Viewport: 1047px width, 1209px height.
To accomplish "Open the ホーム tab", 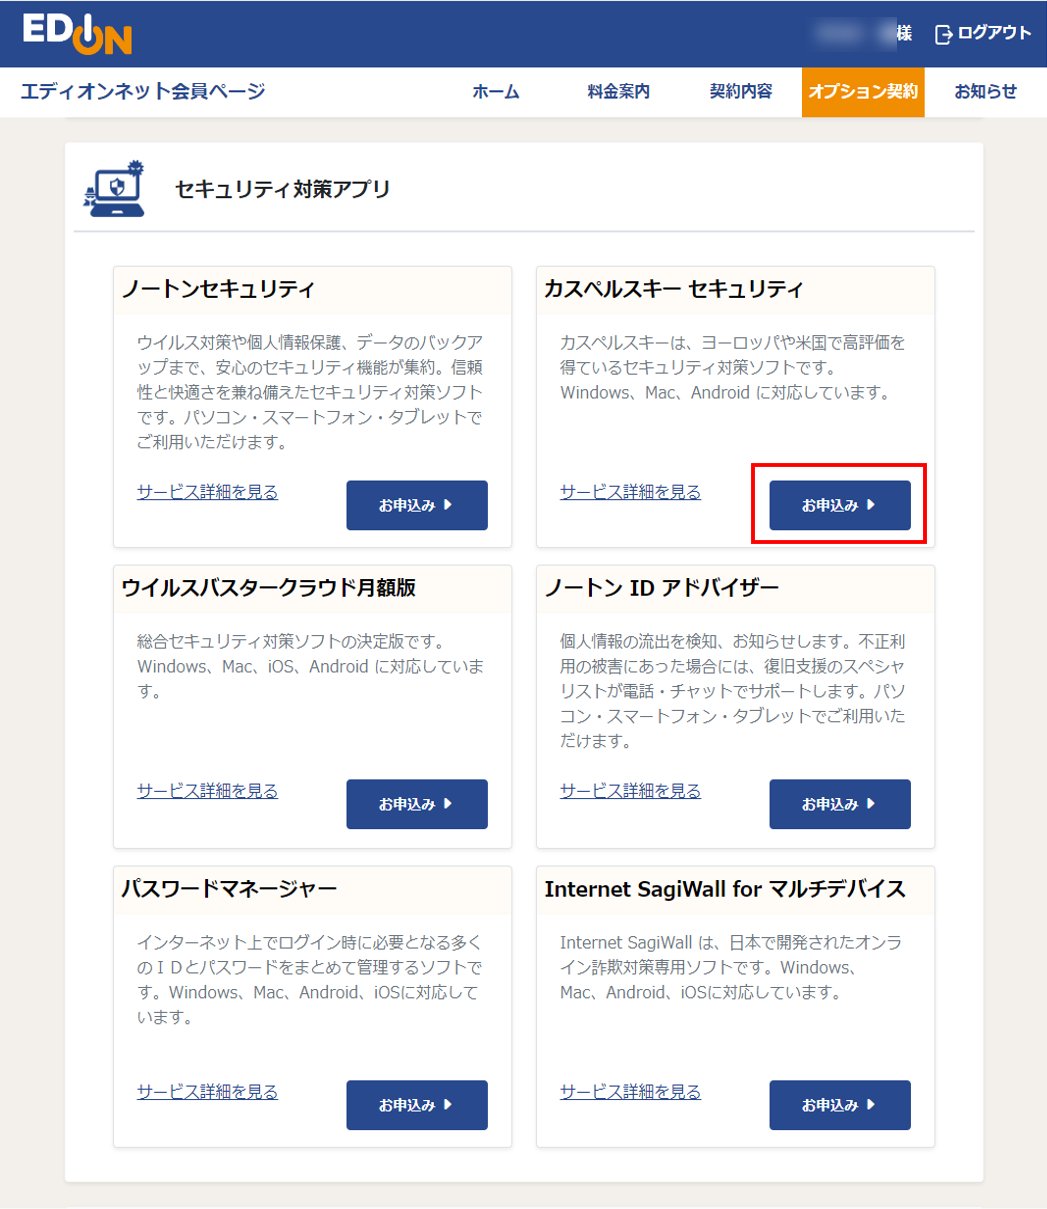I will 496,92.
